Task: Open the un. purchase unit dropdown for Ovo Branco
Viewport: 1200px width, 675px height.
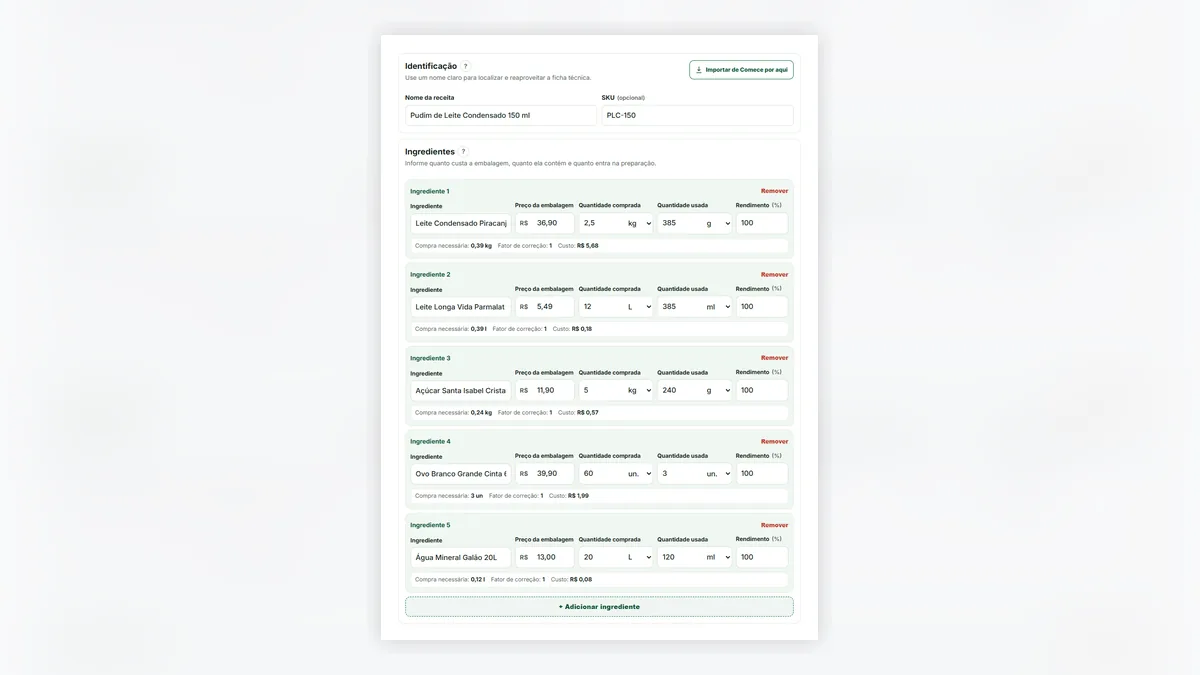Action: click(638, 474)
